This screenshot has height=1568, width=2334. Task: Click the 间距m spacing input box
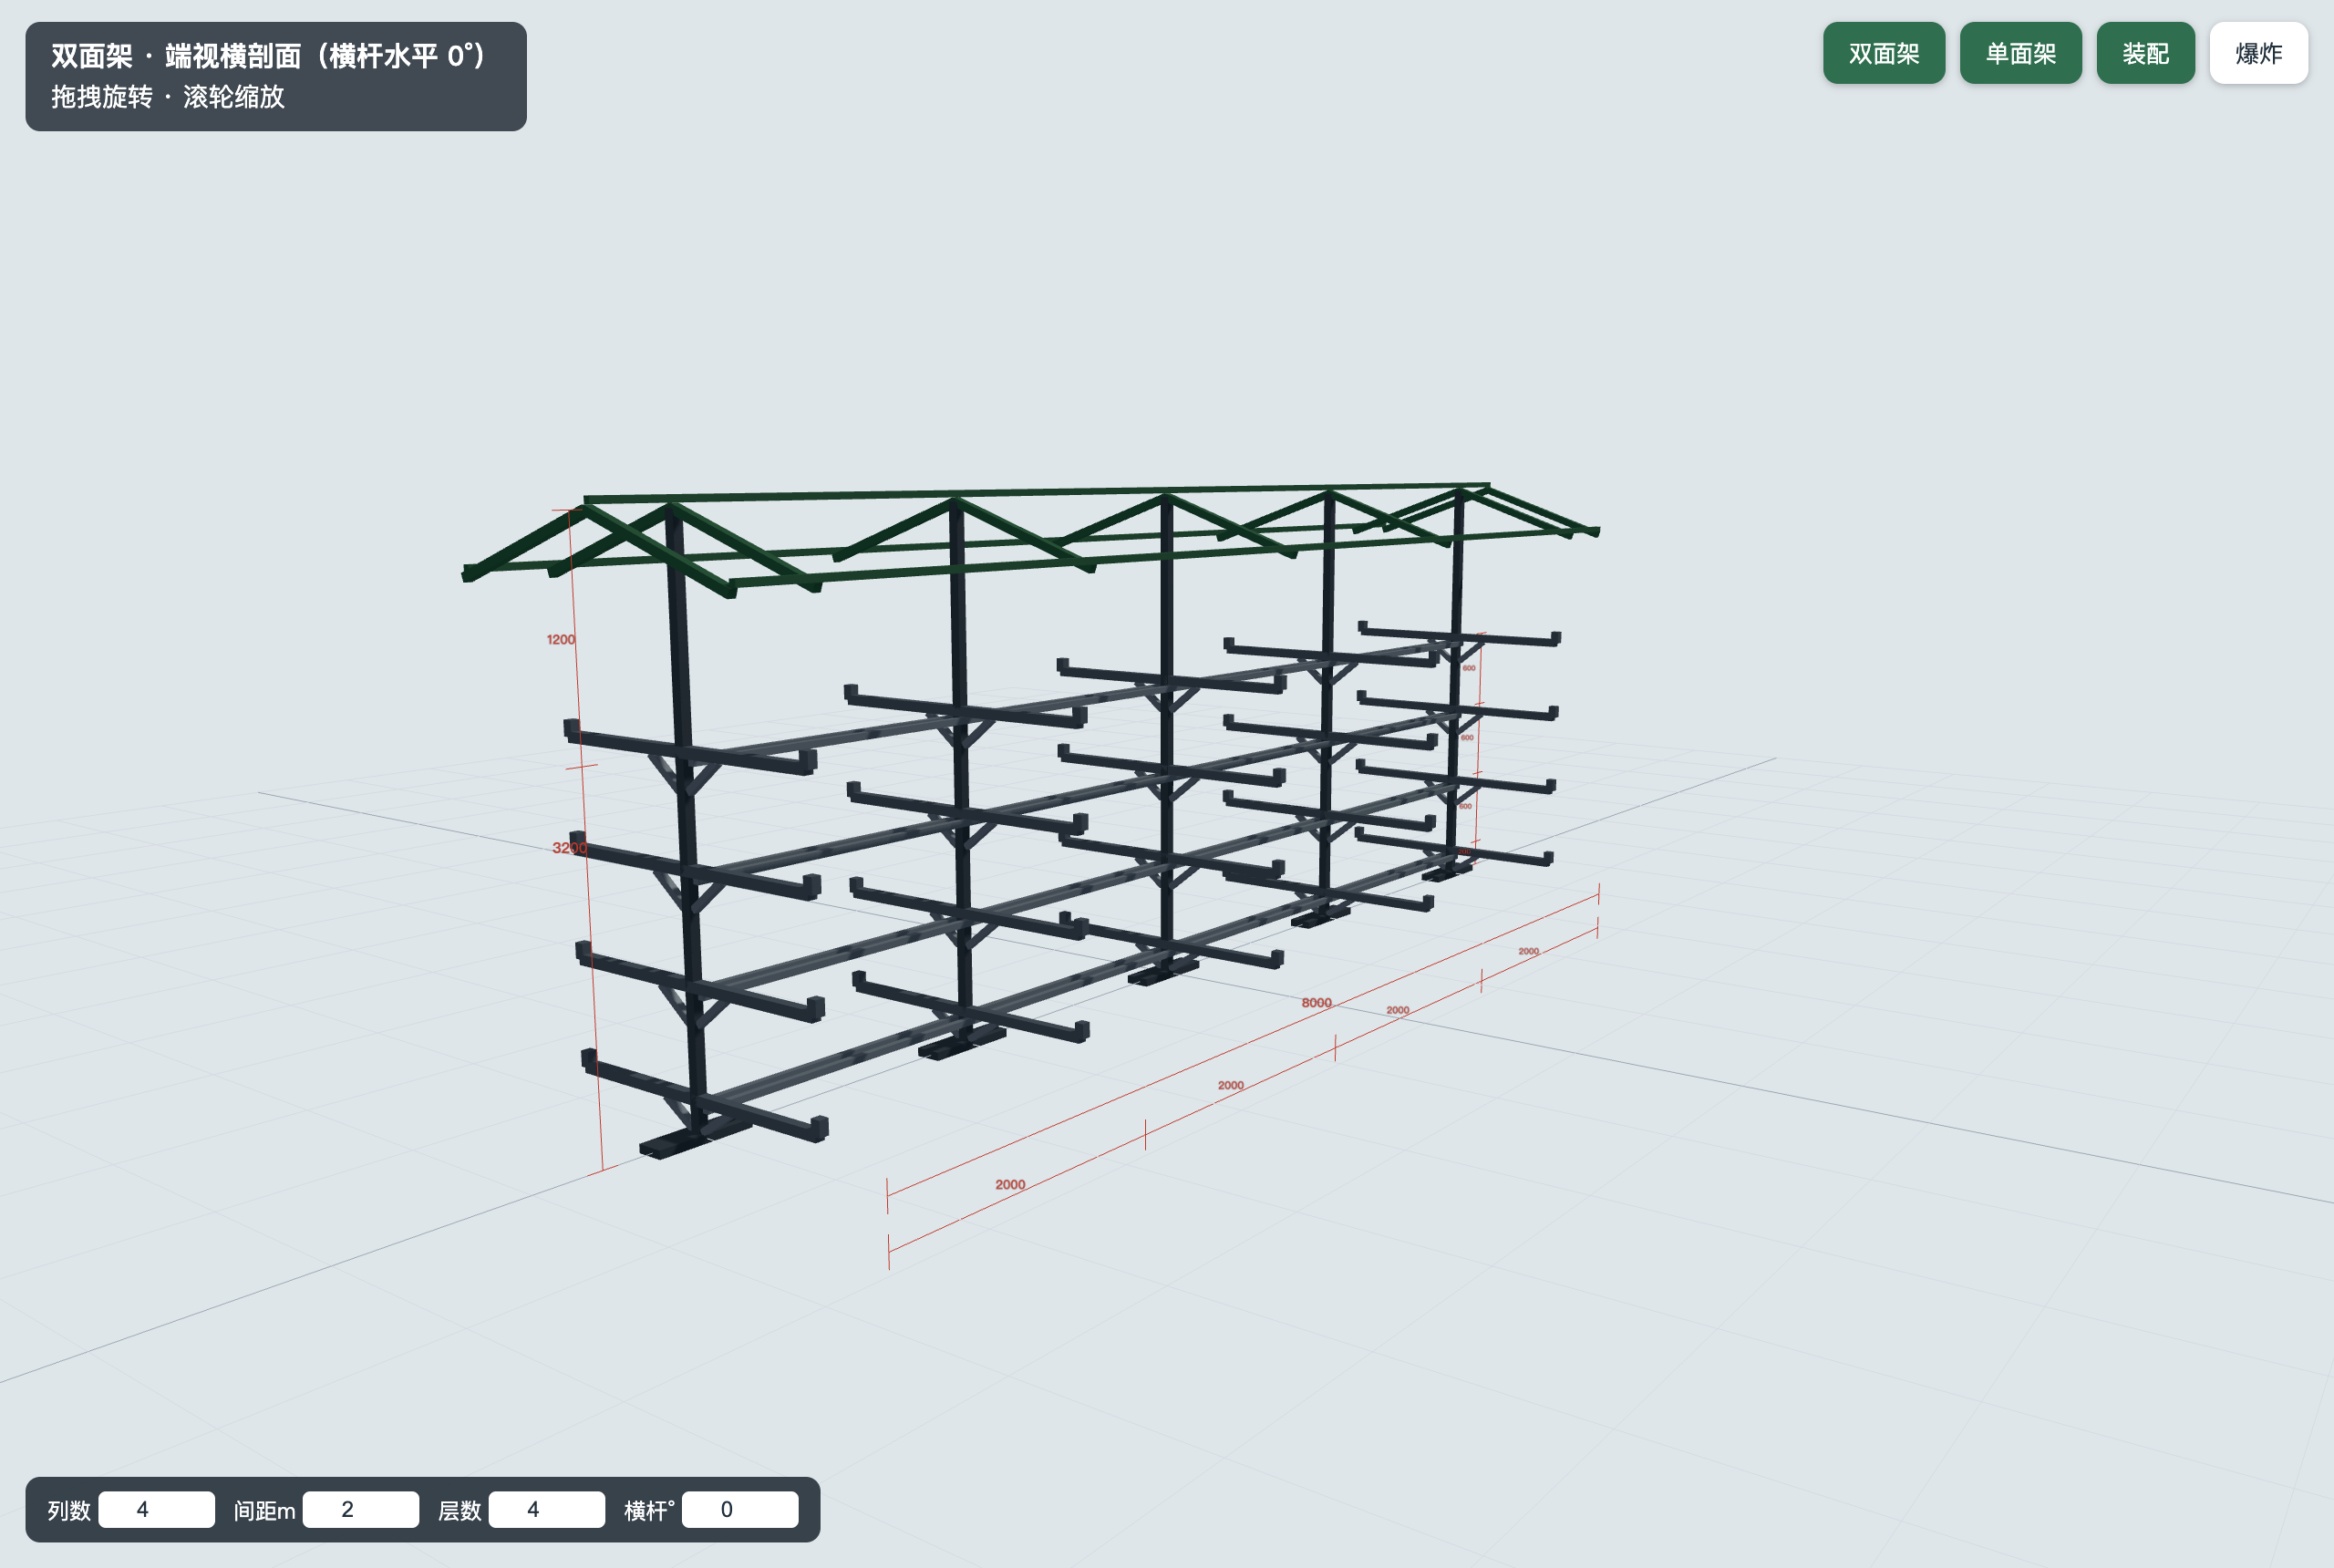(x=360, y=1509)
